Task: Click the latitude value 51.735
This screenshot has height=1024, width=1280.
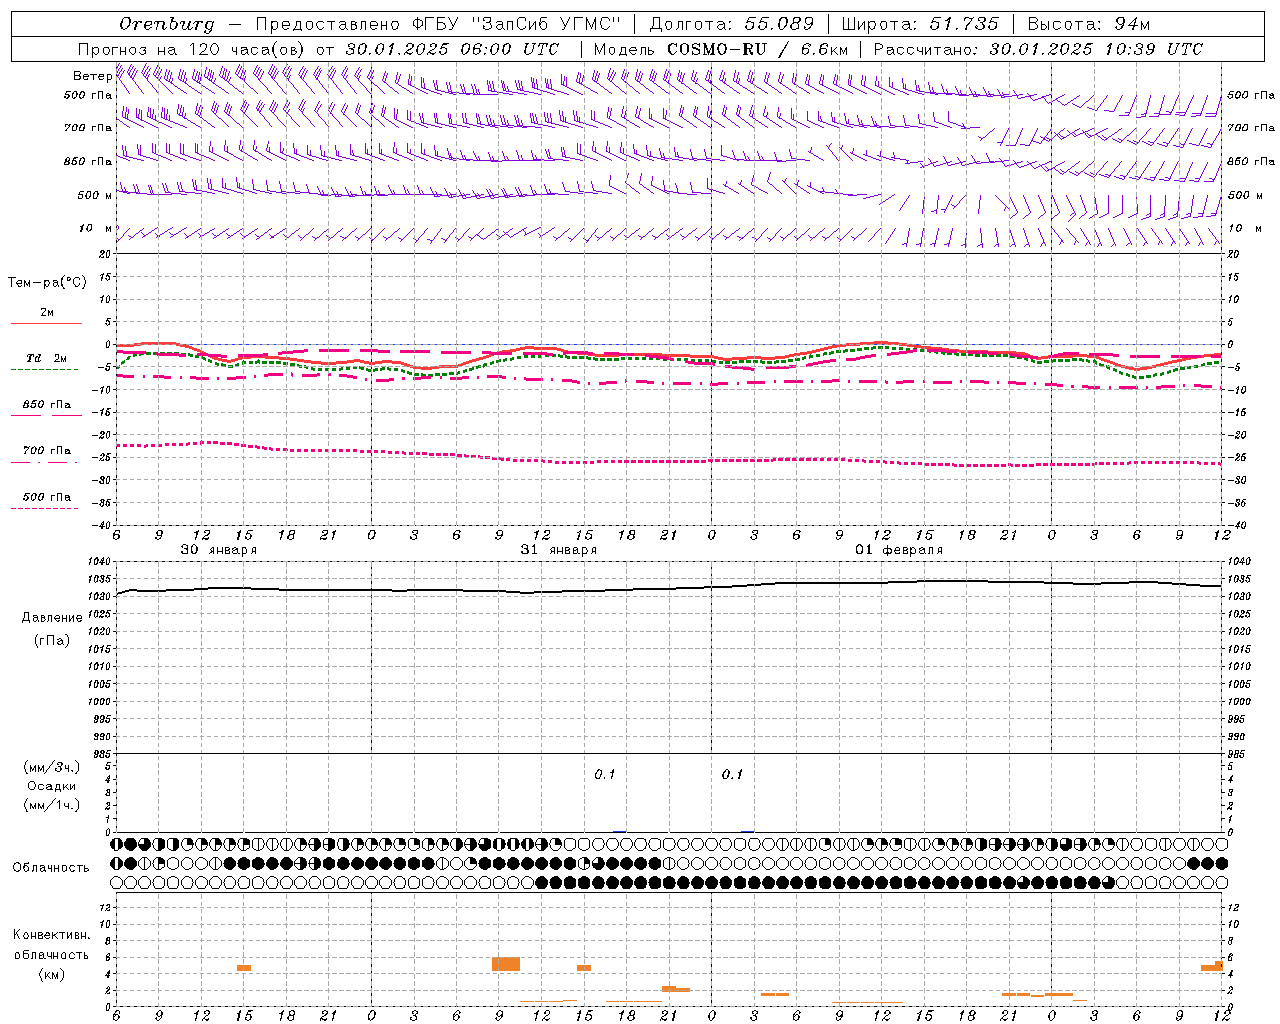Action: pos(964,24)
